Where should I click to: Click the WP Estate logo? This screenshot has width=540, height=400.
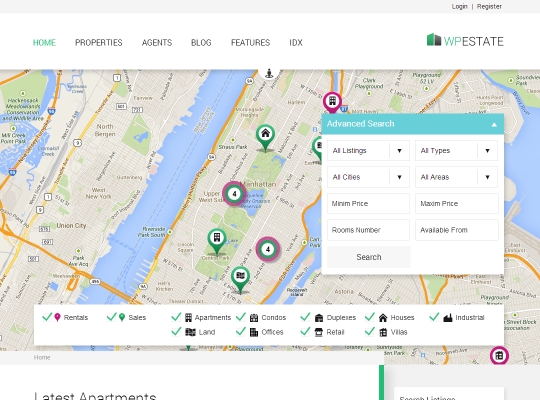coord(465,41)
